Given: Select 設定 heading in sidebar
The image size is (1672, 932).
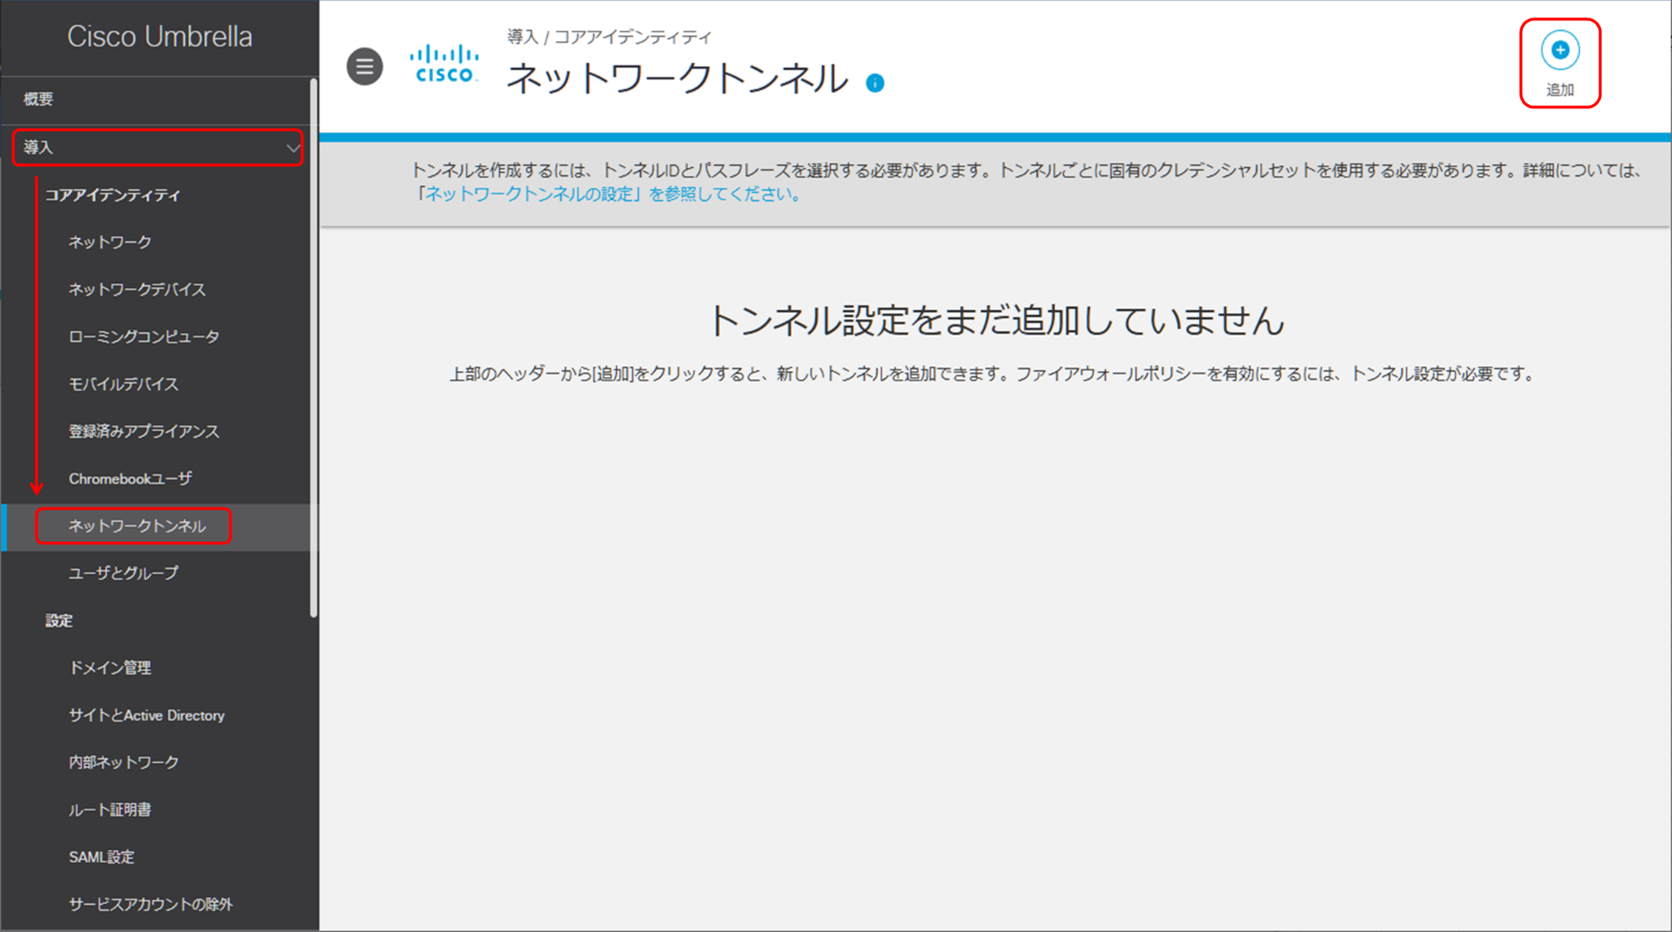Looking at the screenshot, I should tap(59, 620).
